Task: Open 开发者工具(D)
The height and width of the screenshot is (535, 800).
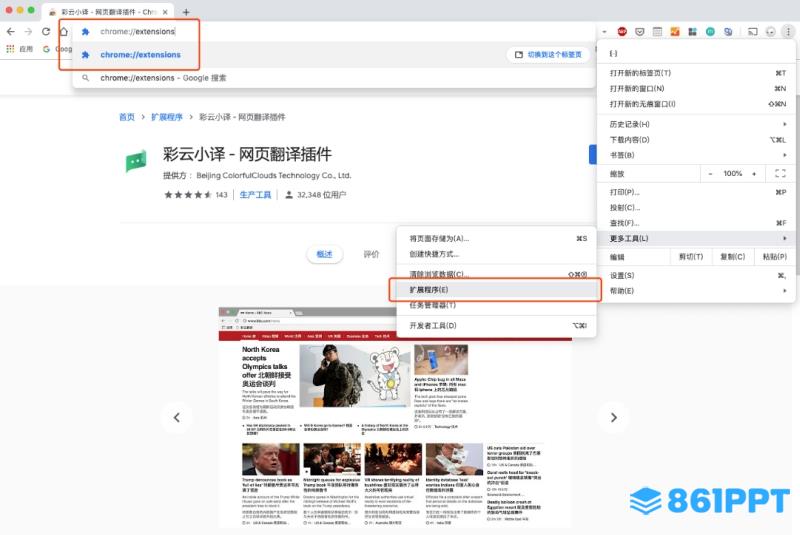Action: coord(496,325)
